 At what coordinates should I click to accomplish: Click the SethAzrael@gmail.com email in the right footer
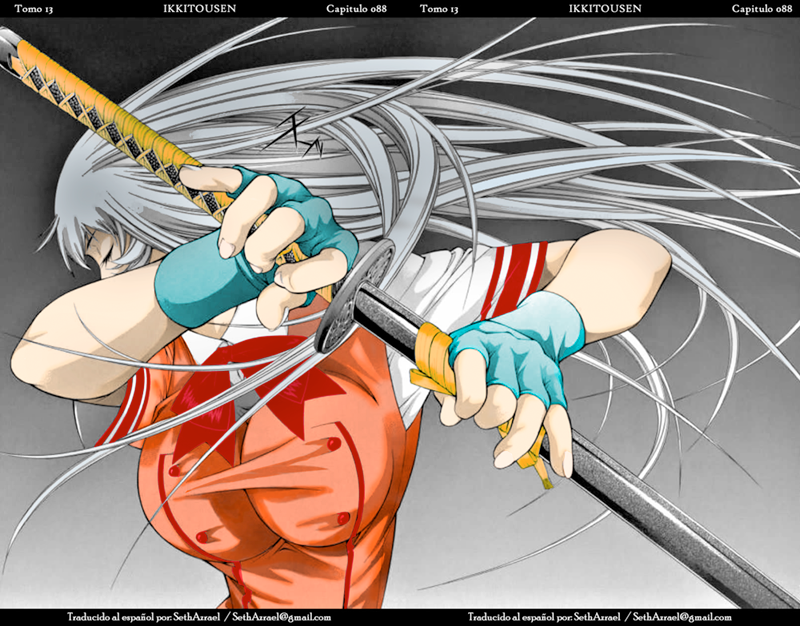coord(682,617)
